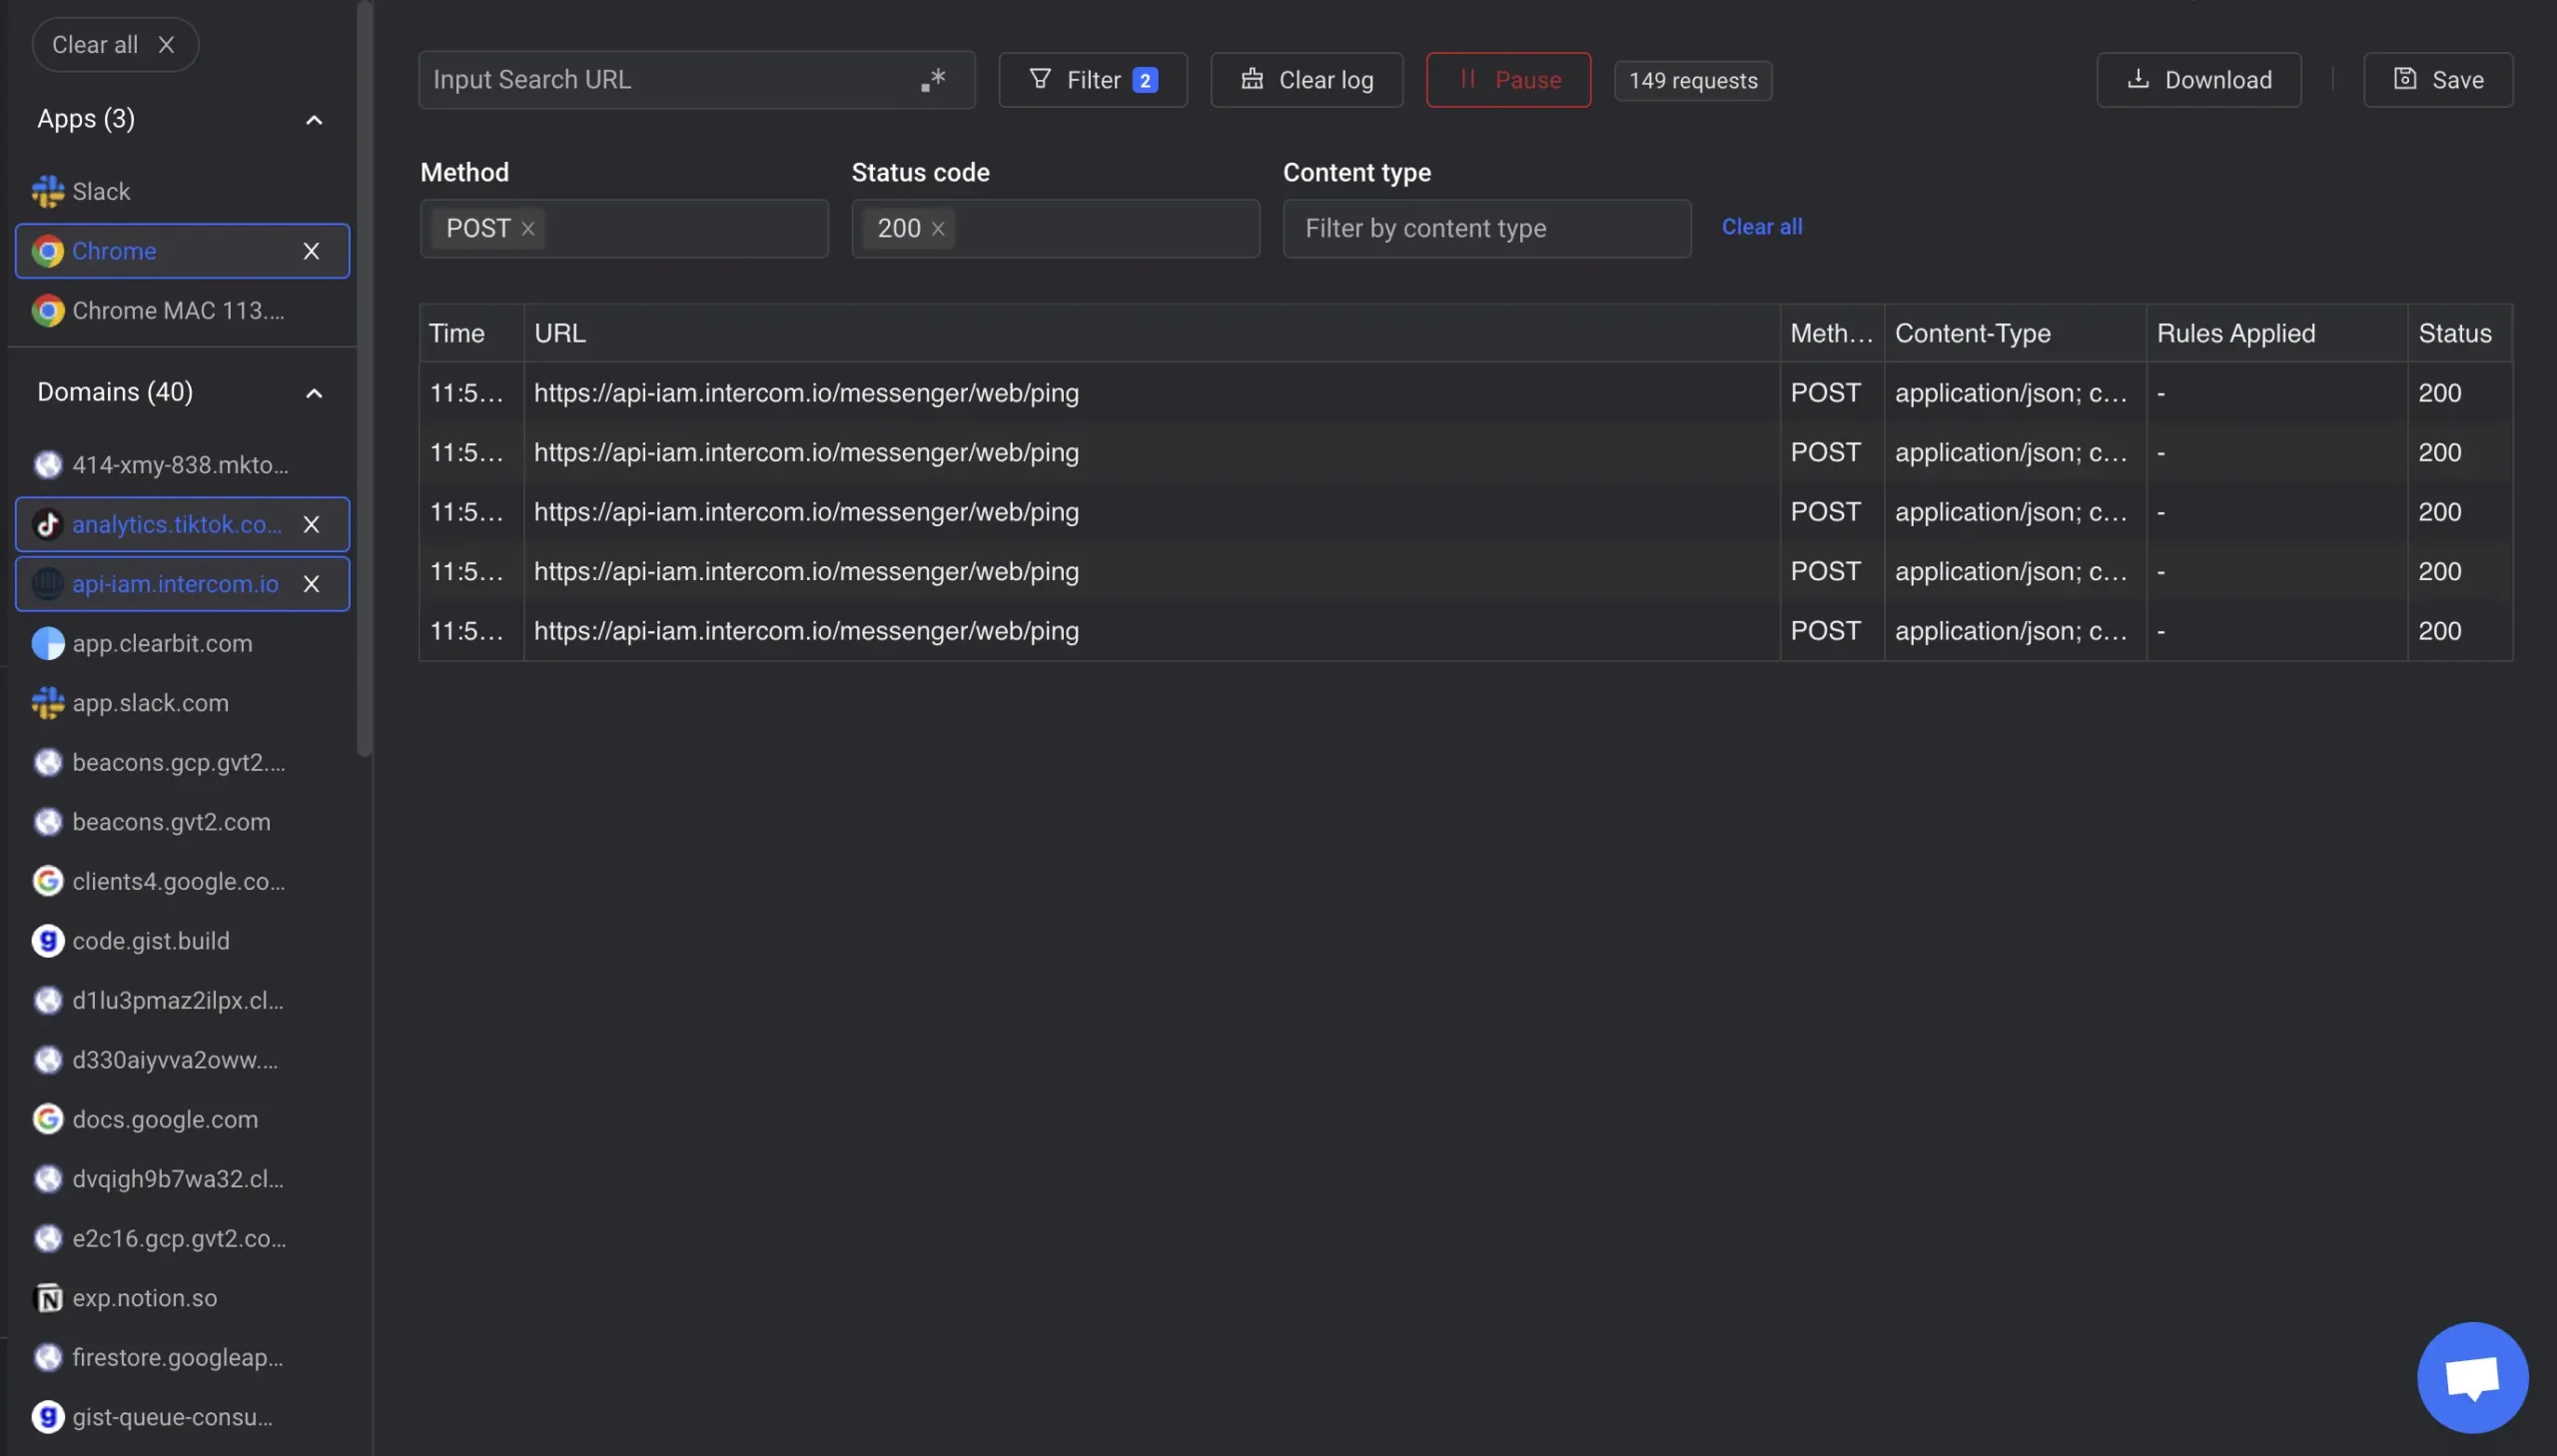Image resolution: width=2557 pixels, height=1456 pixels.
Task: Open the Filter panel button
Action: click(x=1092, y=80)
